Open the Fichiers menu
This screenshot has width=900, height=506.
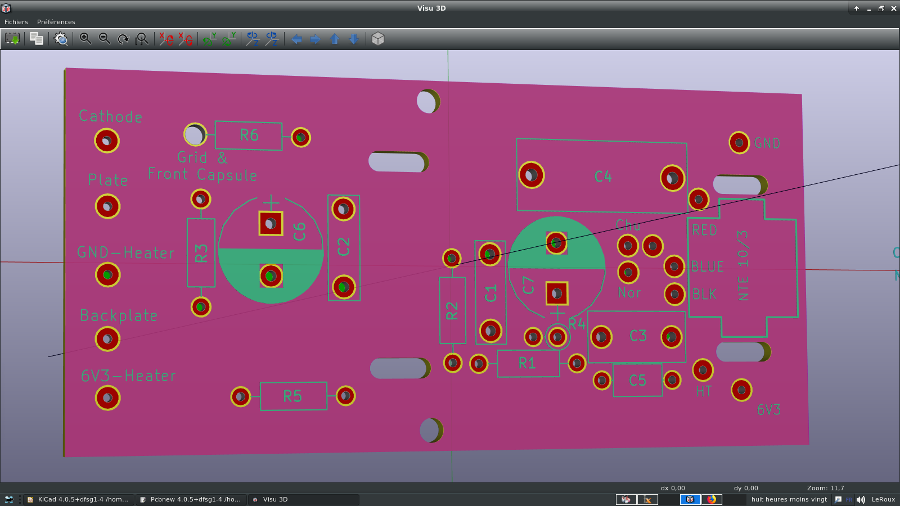coord(16,21)
